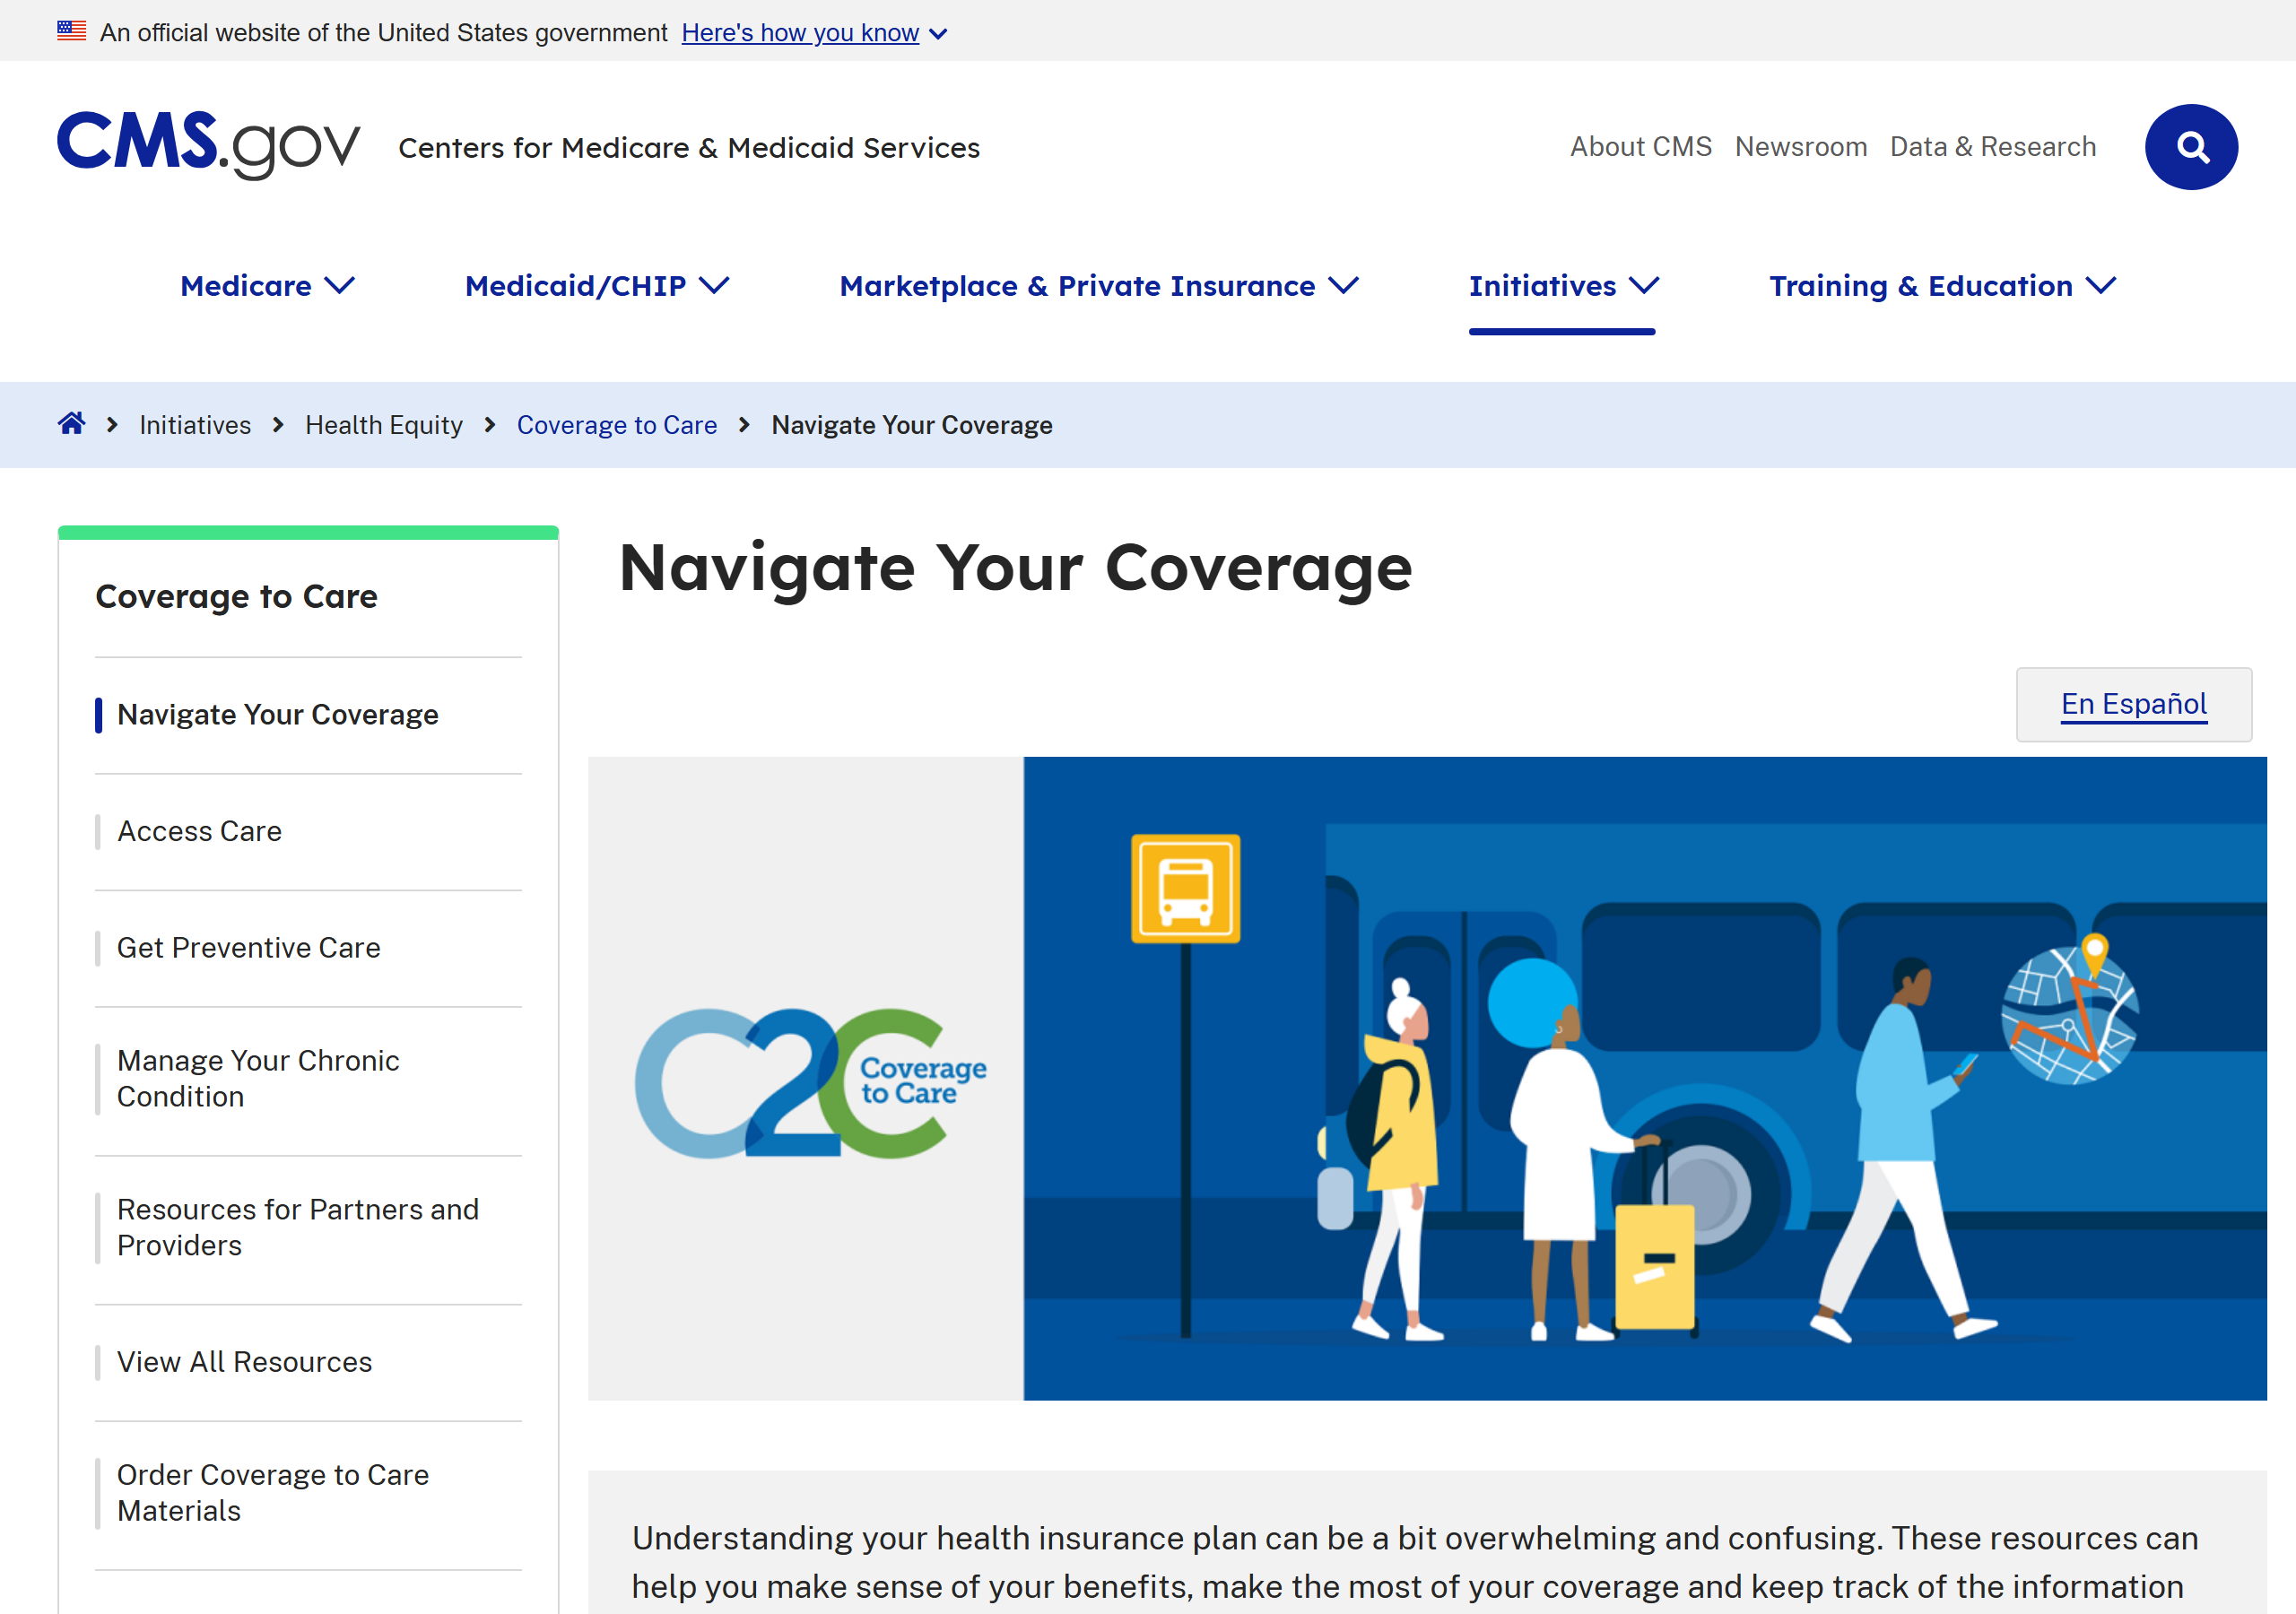Open the search with the magnifier icon

point(2190,147)
